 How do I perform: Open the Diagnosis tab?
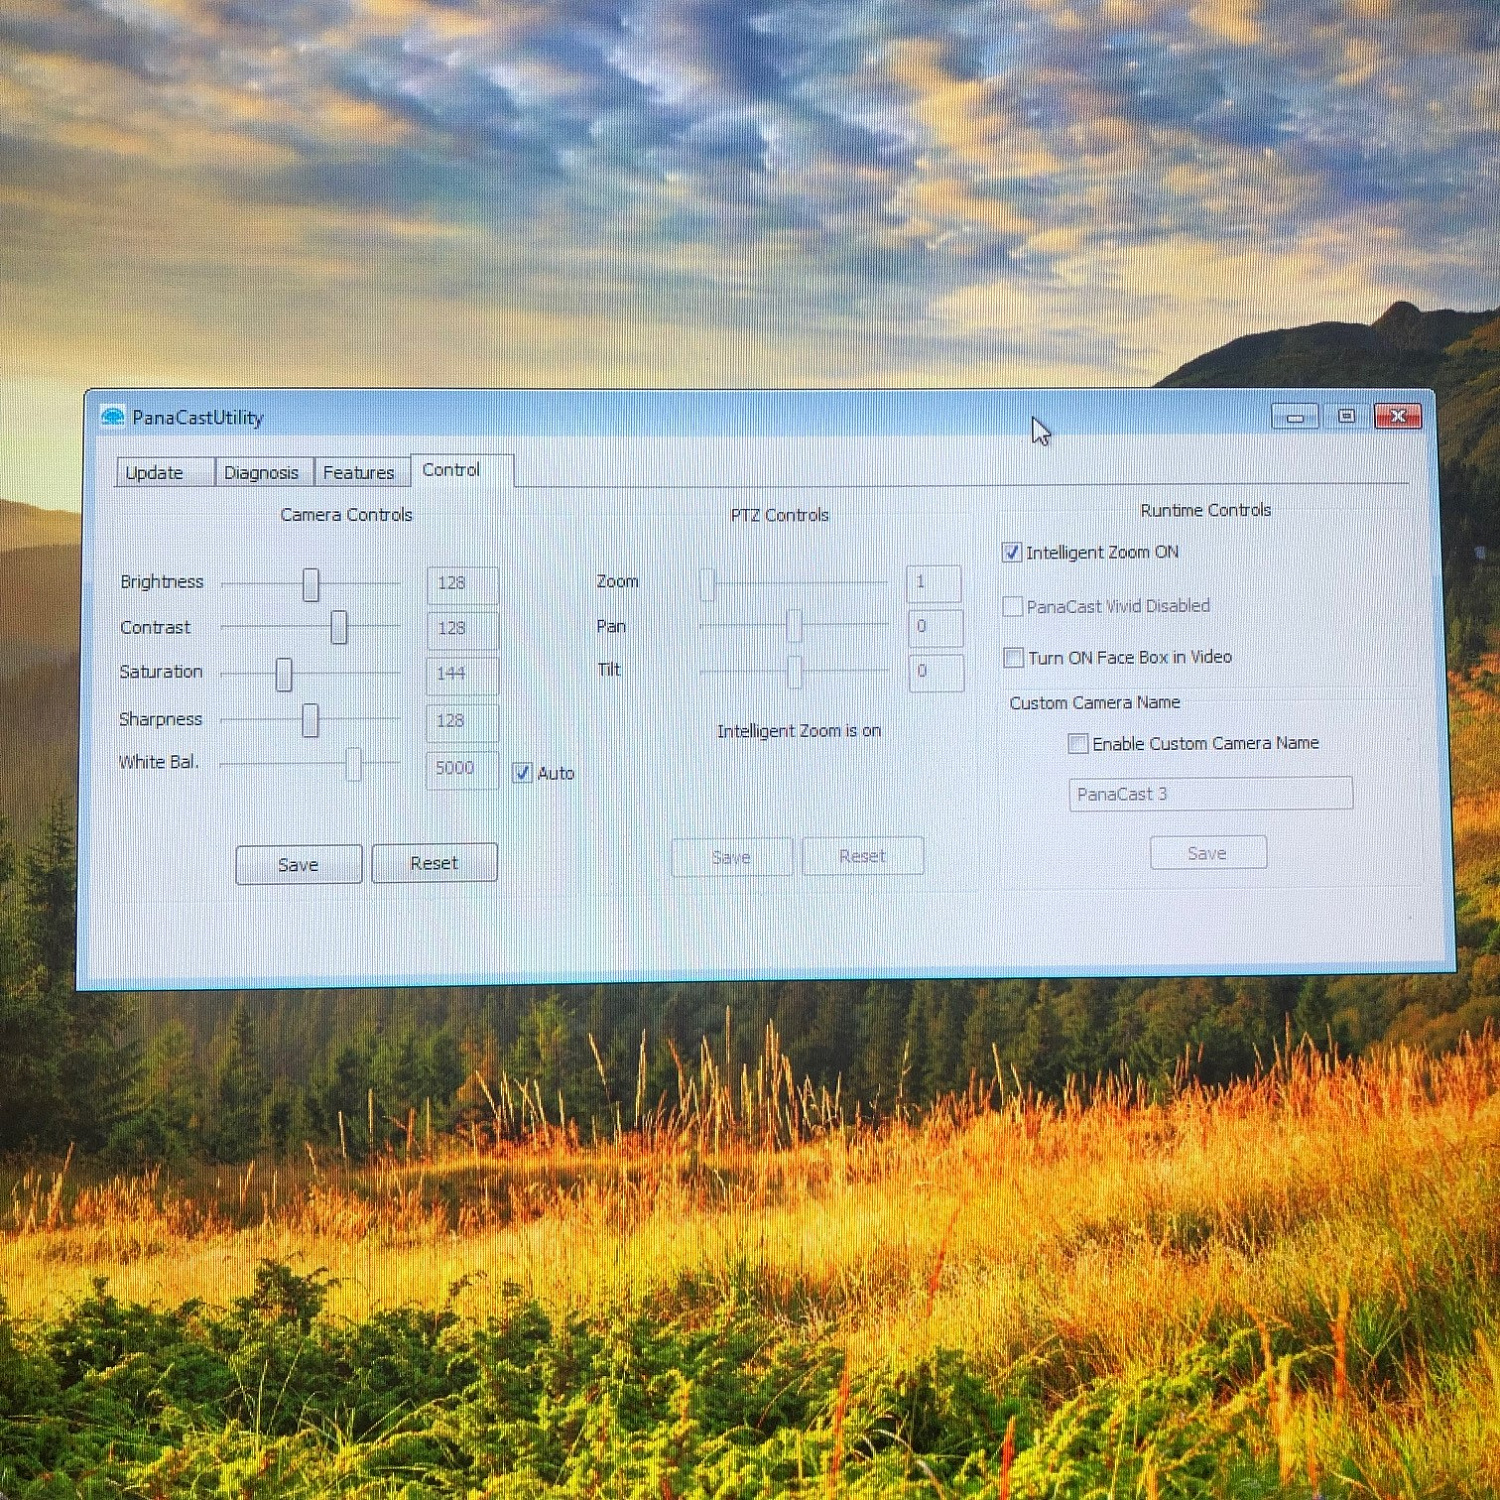coord(262,473)
